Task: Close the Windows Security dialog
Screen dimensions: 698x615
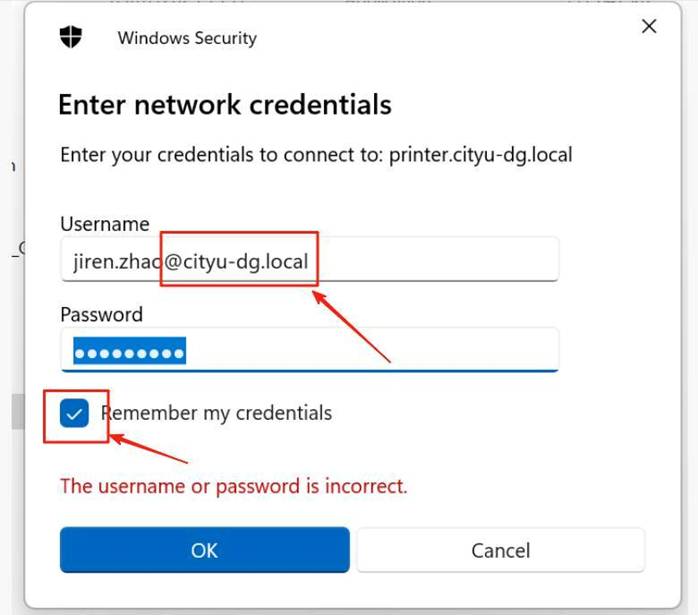Action: [x=649, y=27]
